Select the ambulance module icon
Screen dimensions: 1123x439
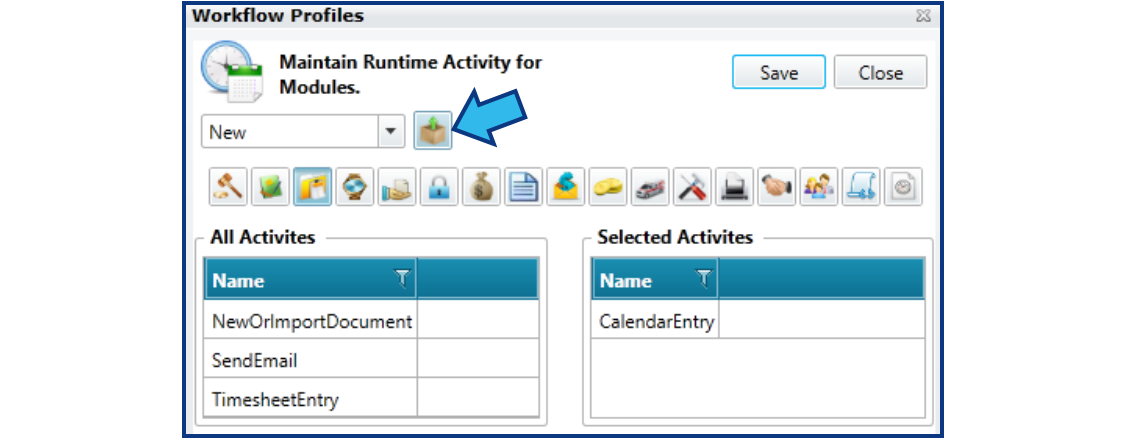coord(650,187)
